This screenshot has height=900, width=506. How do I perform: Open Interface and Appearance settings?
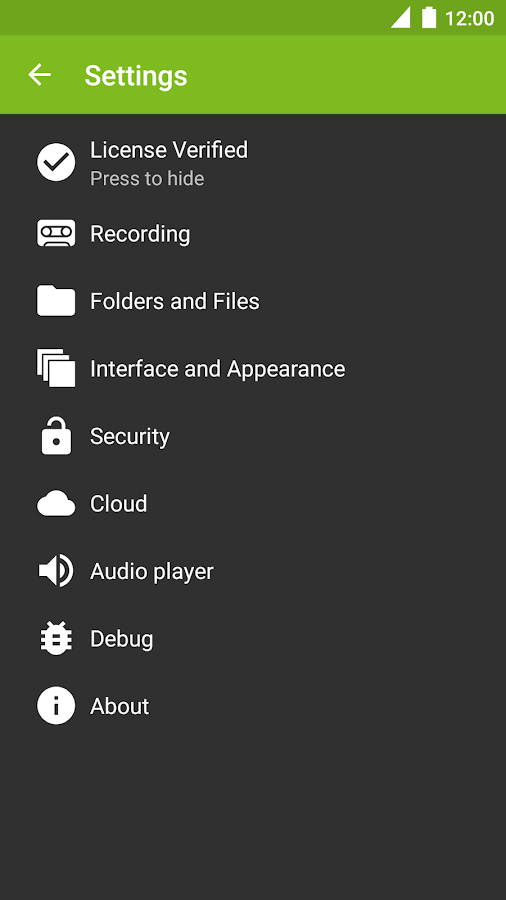pyautogui.click(x=253, y=368)
